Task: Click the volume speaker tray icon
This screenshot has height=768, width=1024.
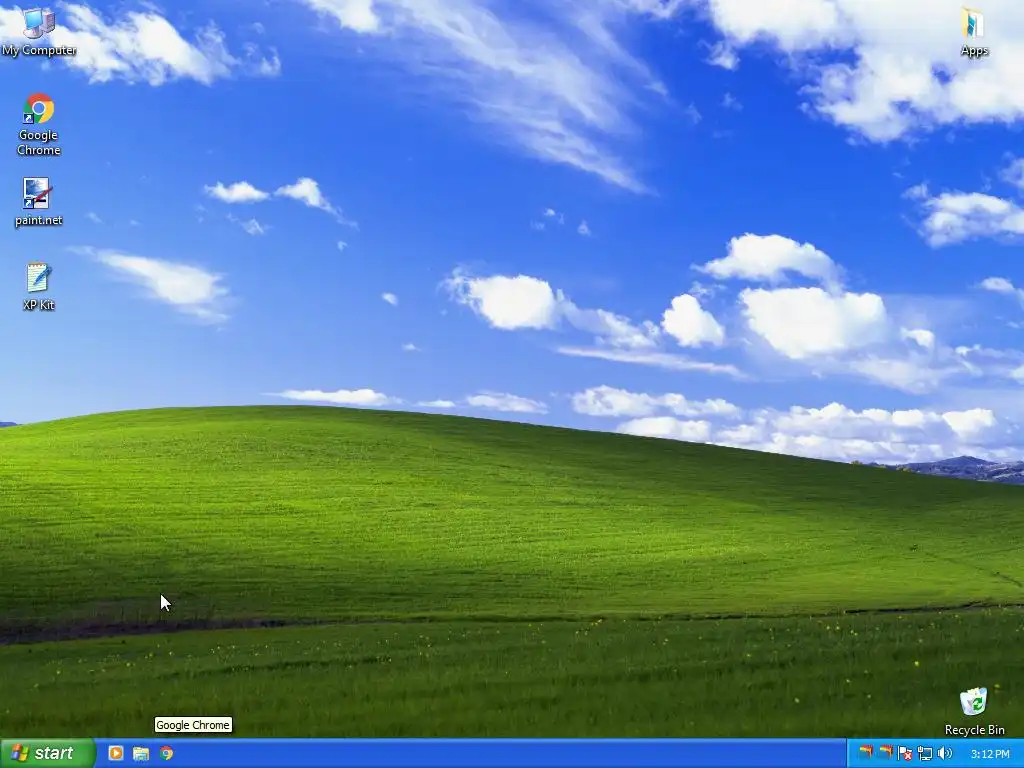Action: tap(944, 753)
